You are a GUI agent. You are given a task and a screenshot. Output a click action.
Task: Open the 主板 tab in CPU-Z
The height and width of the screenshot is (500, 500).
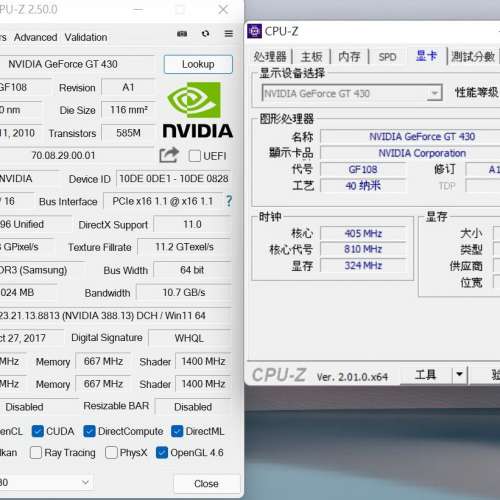click(312, 56)
